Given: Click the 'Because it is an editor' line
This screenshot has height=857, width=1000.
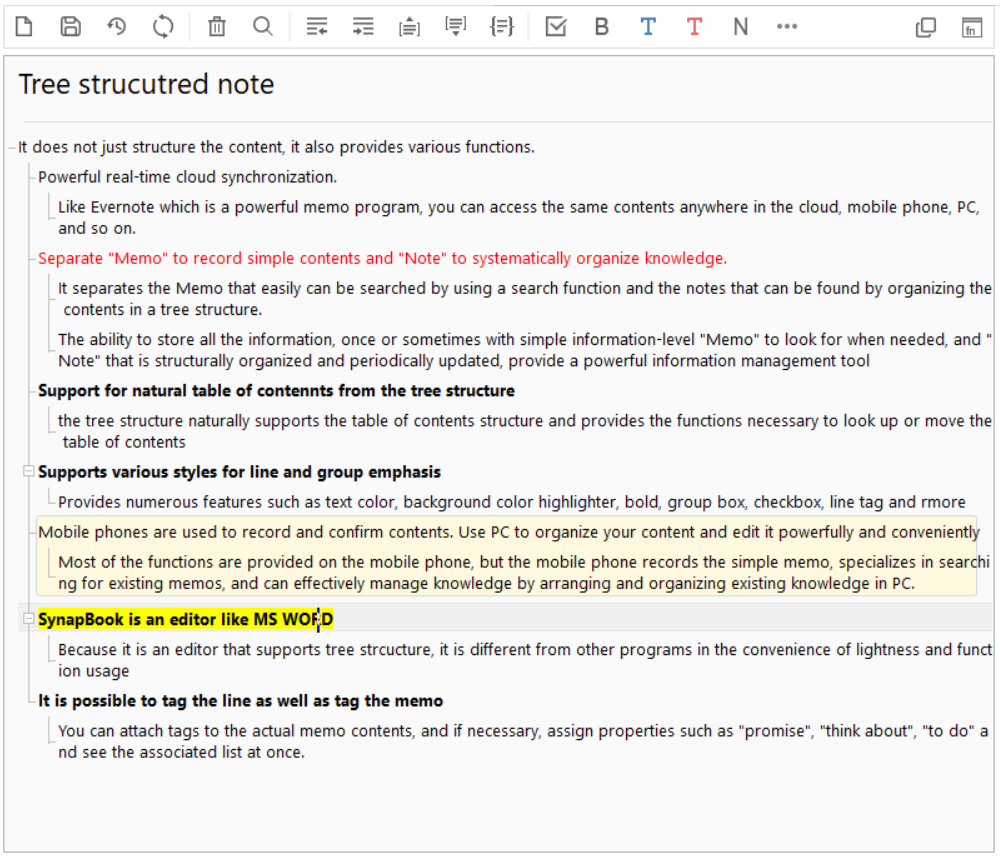Looking at the screenshot, I should [x=524, y=660].
